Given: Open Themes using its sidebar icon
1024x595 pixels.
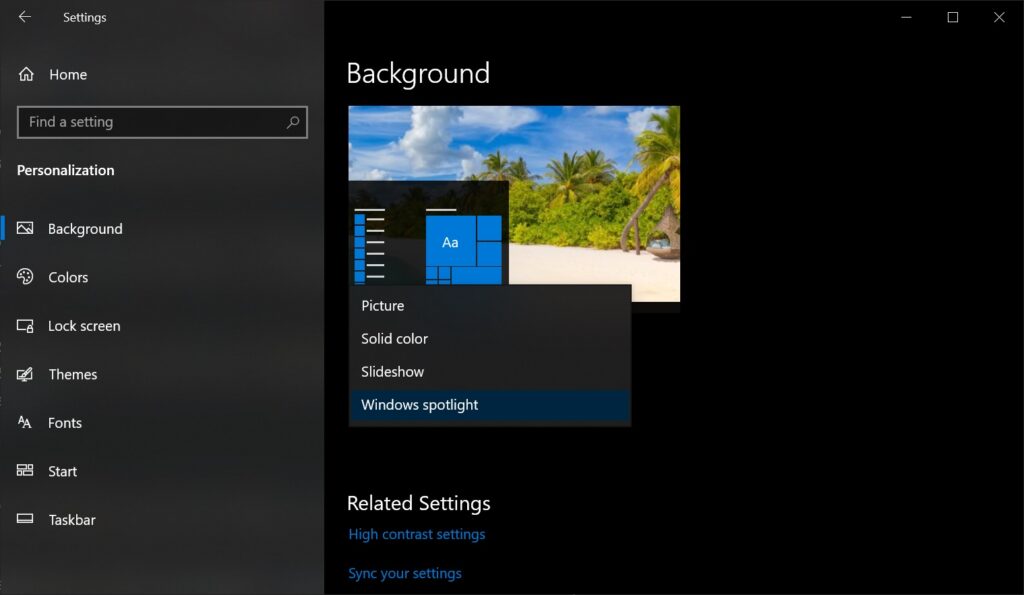Looking at the screenshot, I should click(x=25, y=374).
